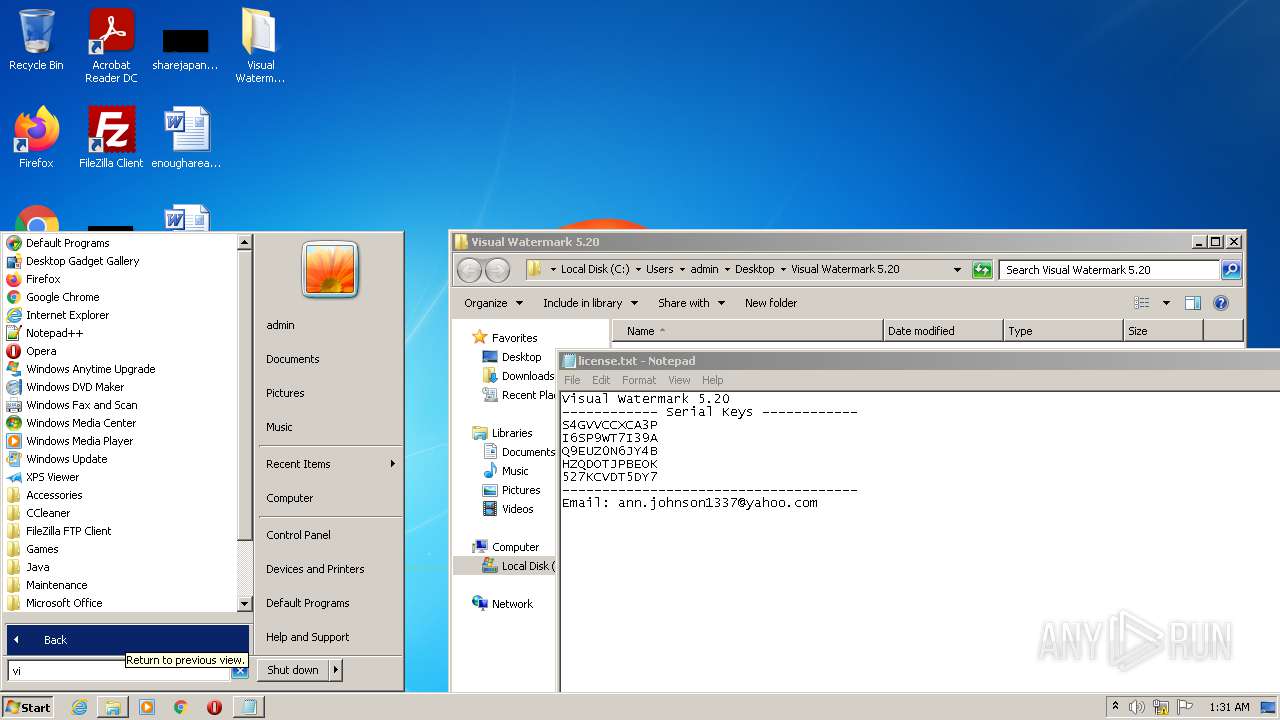1280x720 pixels.
Task: Open Notepad Format menu
Action: click(x=639, y=380)
